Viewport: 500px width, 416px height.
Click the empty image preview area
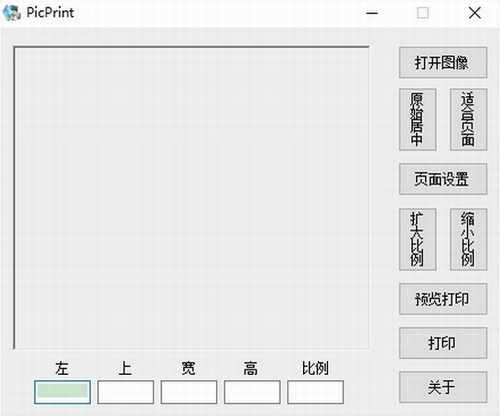click(191, 198)
